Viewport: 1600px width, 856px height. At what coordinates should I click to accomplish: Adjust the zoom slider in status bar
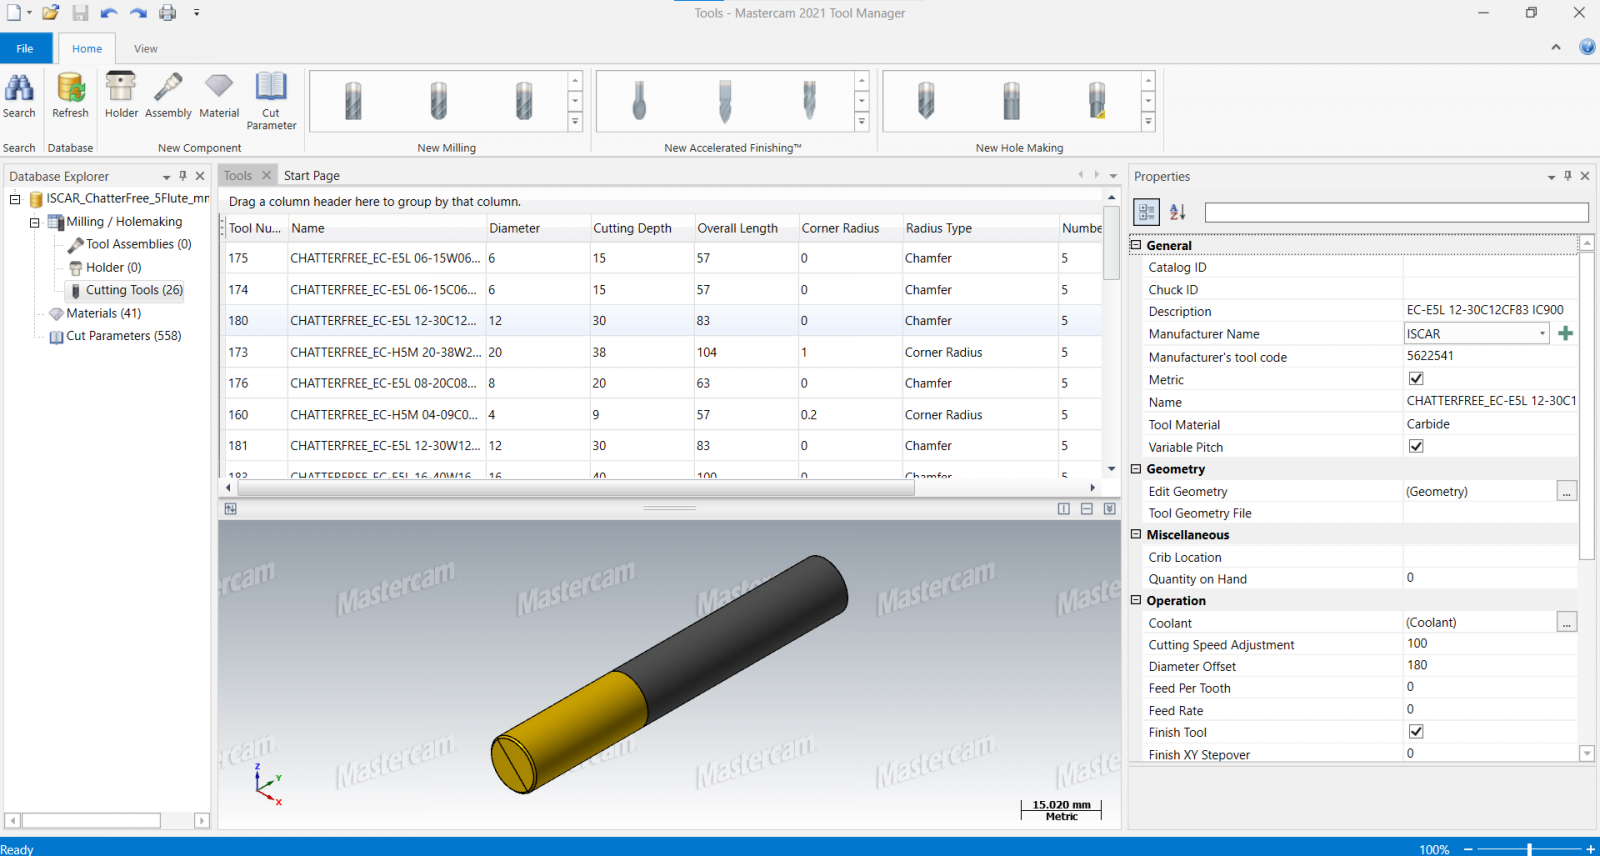coord(1529,849)
